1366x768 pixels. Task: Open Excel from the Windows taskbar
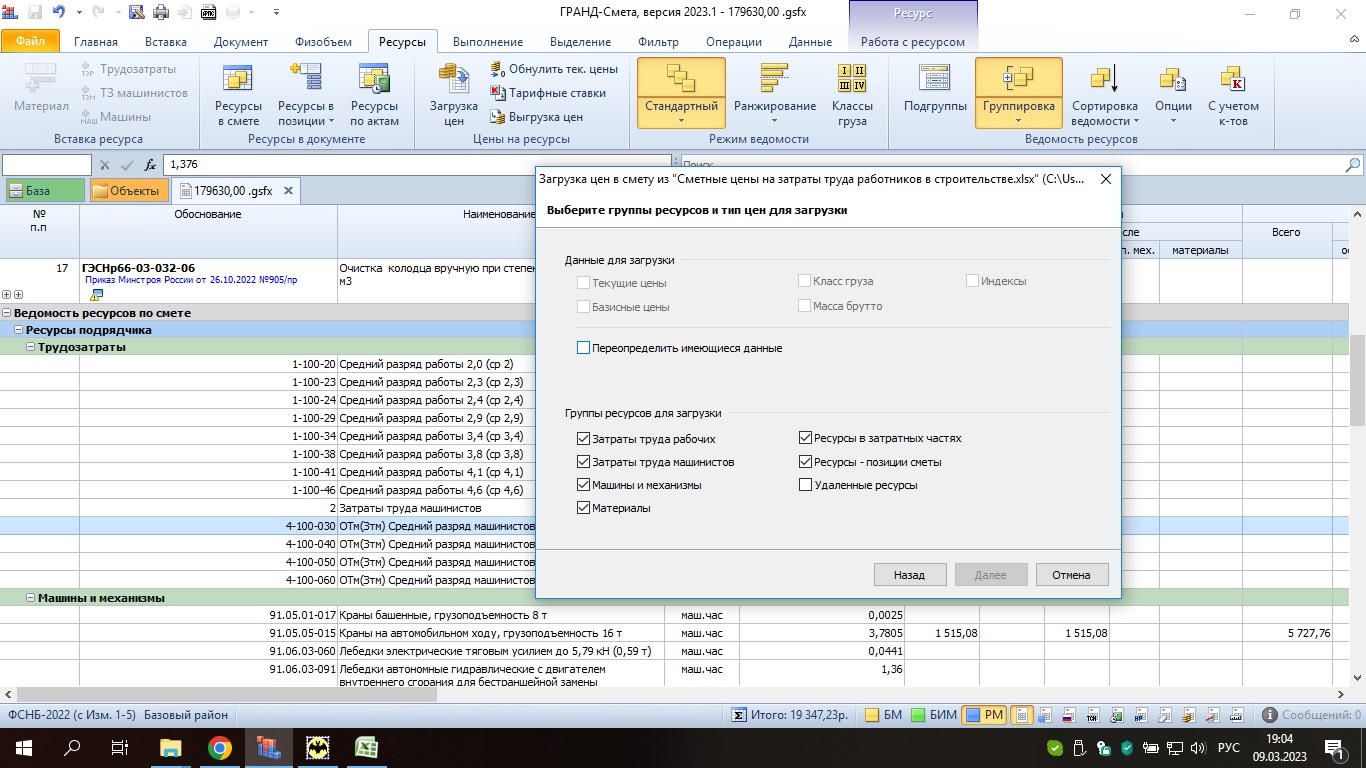[365, 747]
